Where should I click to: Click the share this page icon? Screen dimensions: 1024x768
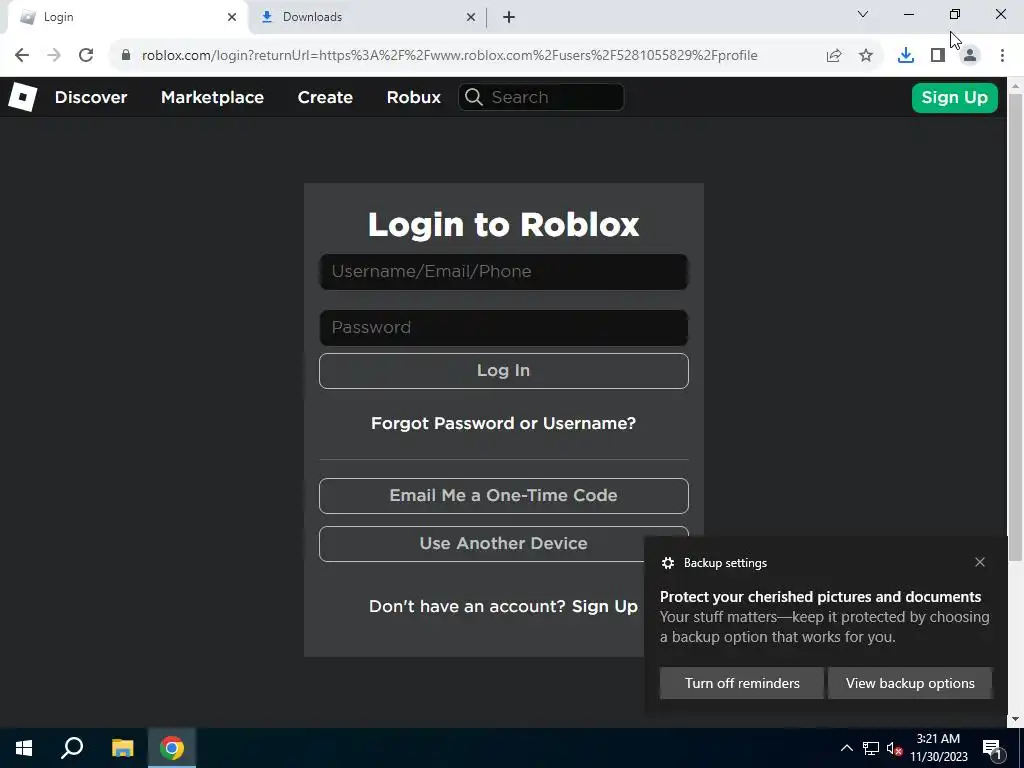pyautogui.click(x=834, y=56)
